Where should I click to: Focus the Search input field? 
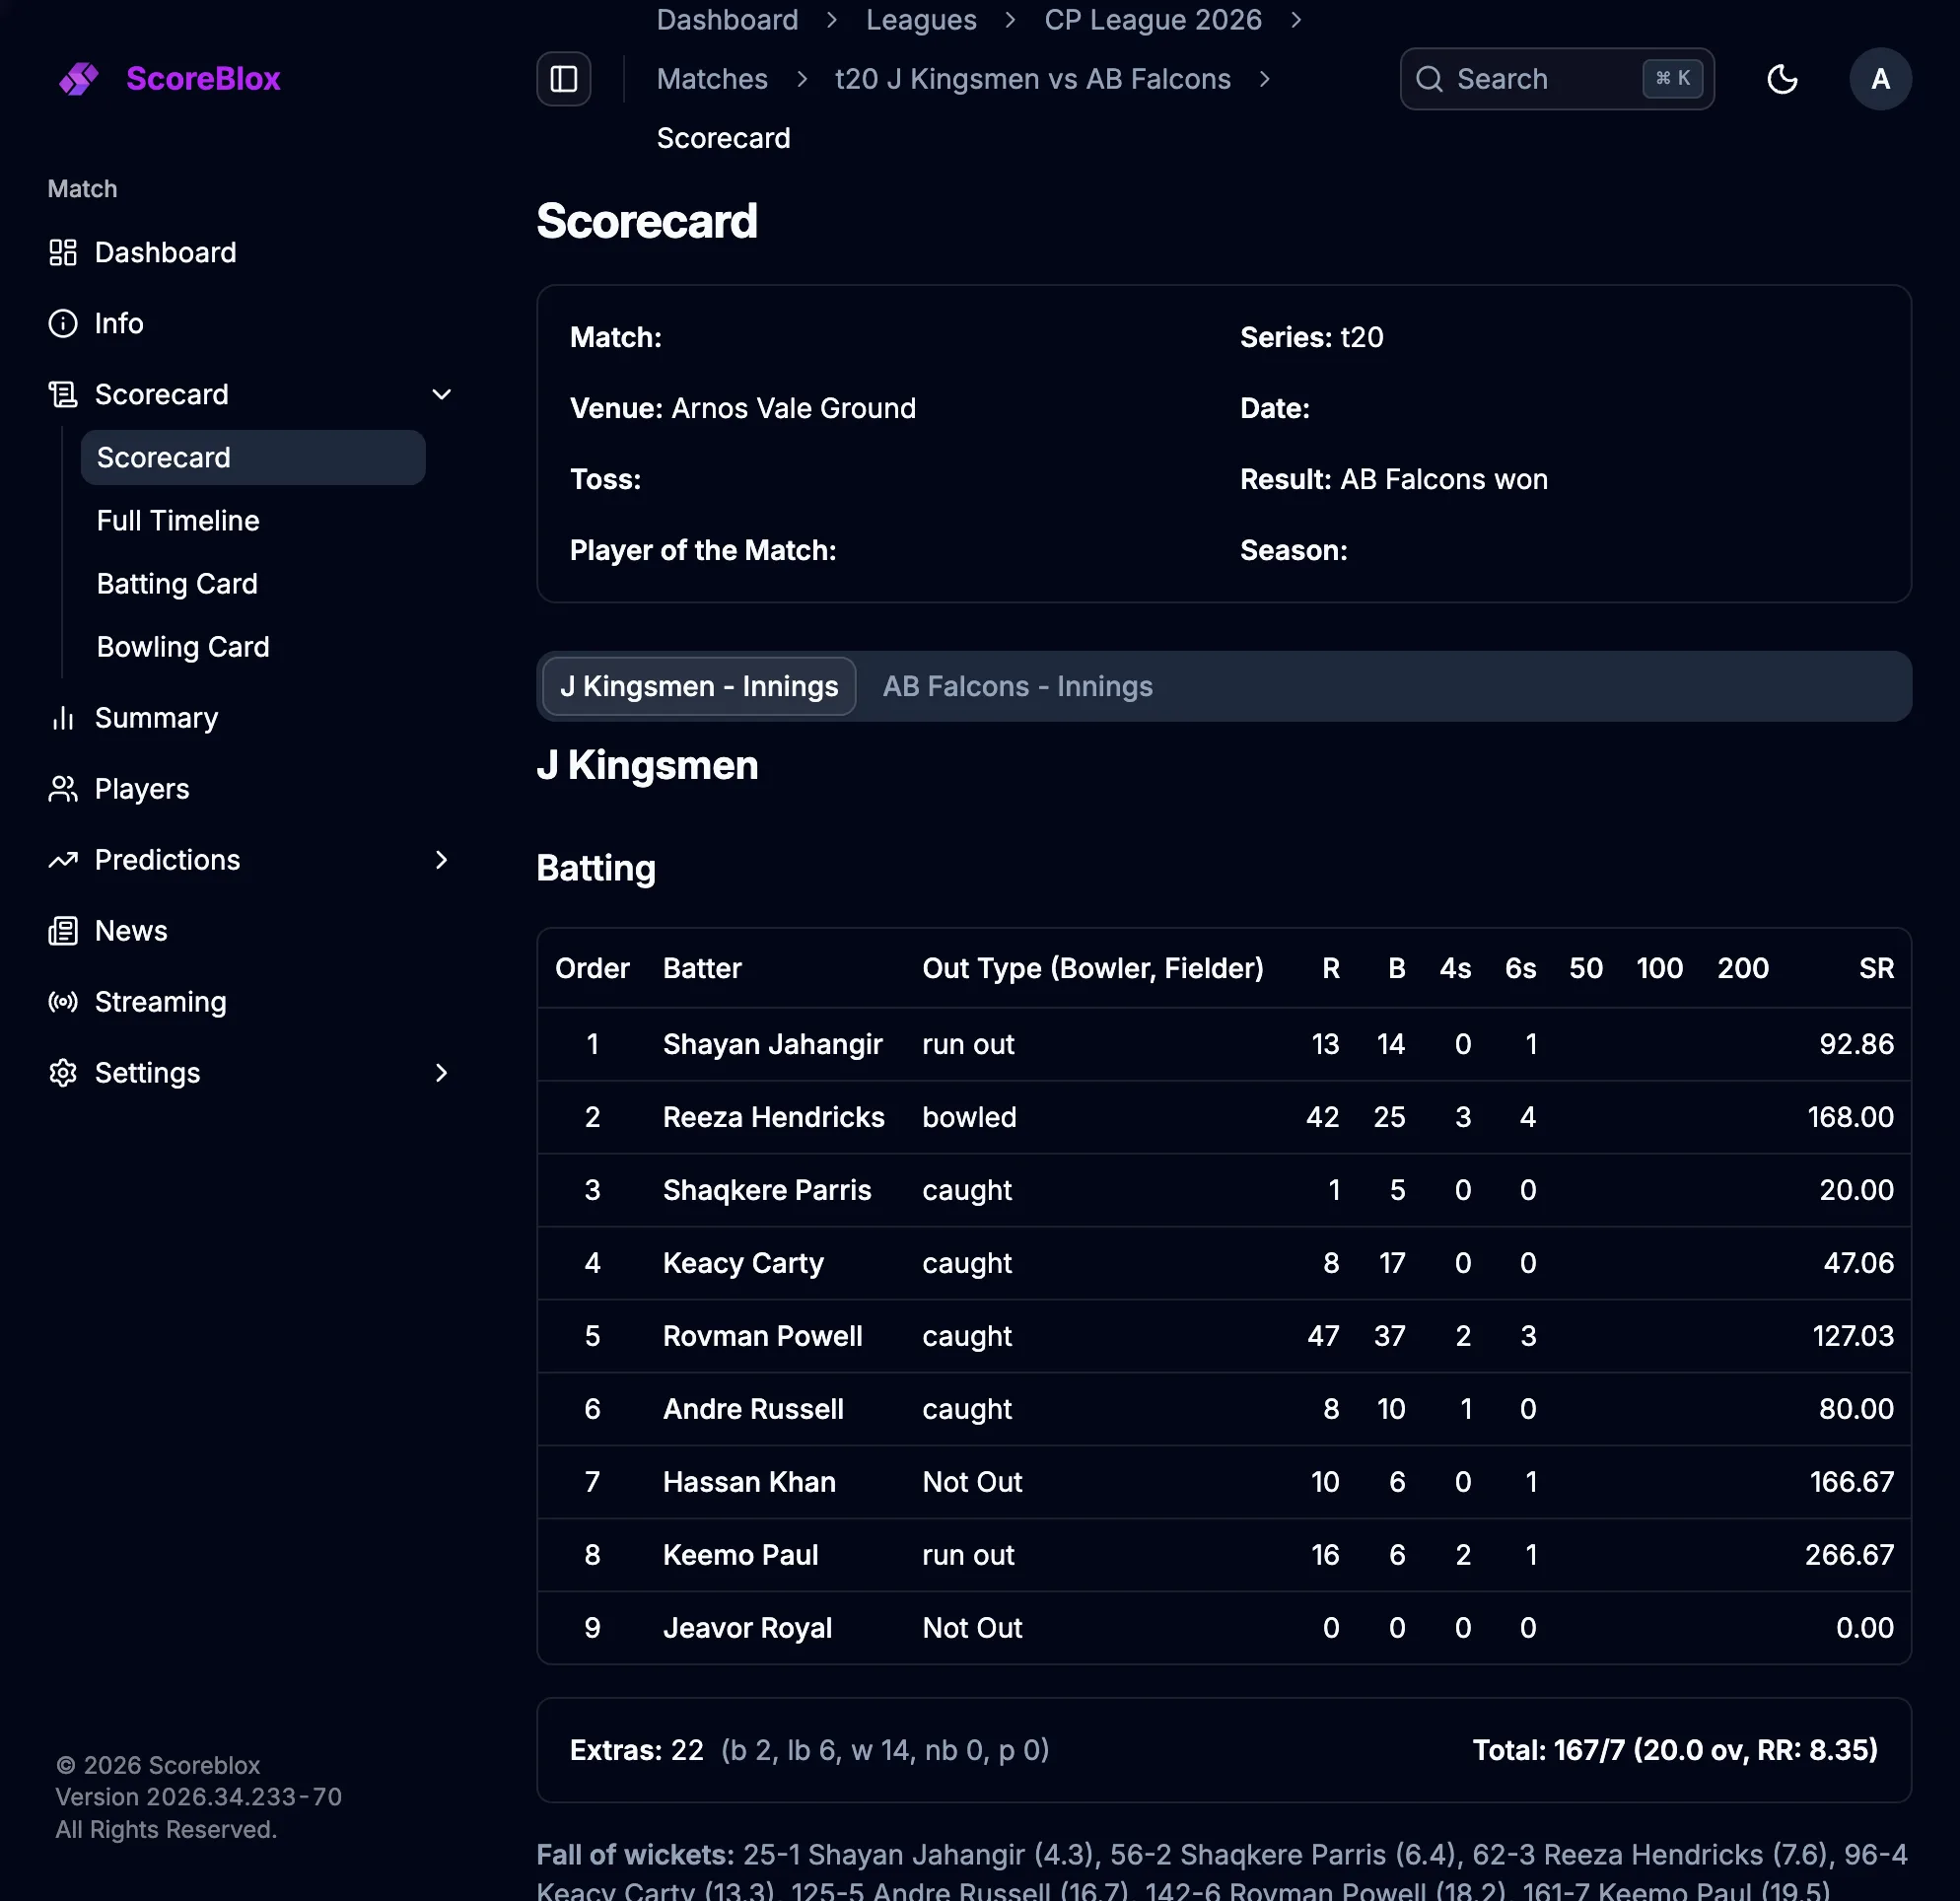click(1557, 79)
